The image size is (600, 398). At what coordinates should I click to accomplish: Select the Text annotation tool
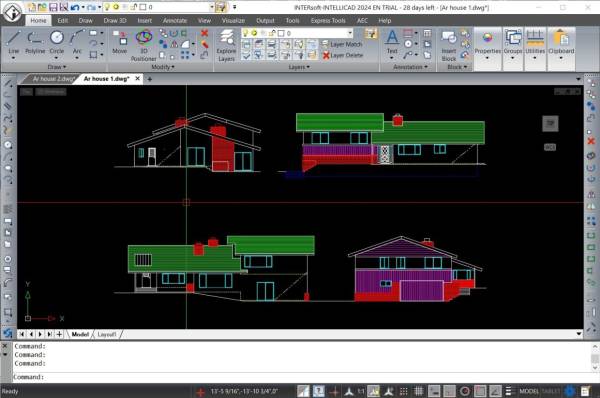click(392, 41)
